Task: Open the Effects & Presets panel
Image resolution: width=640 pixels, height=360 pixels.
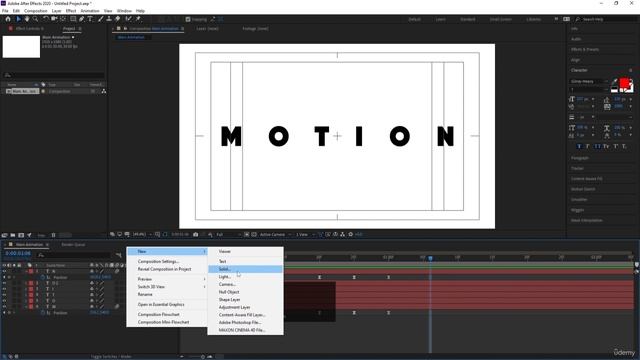Action: click(x=584, y=49)
